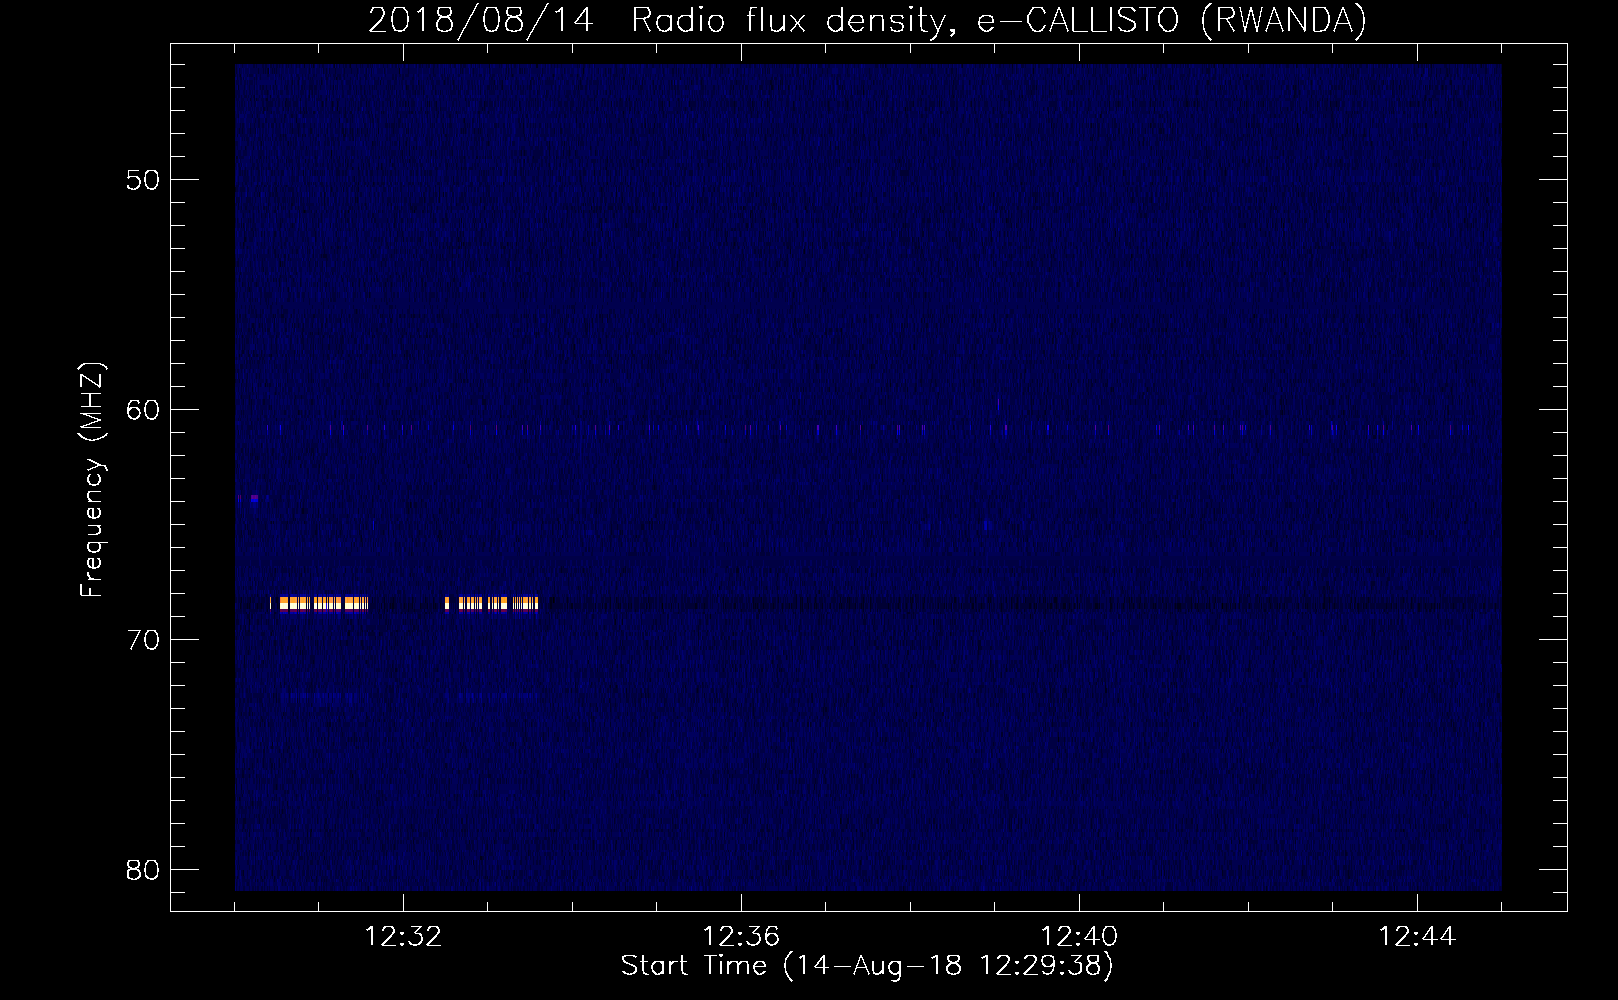The width and height of the screenshot is (1618, 1000).
Task: Click the 12:40 time tick label
Action: coord(1079,937)
